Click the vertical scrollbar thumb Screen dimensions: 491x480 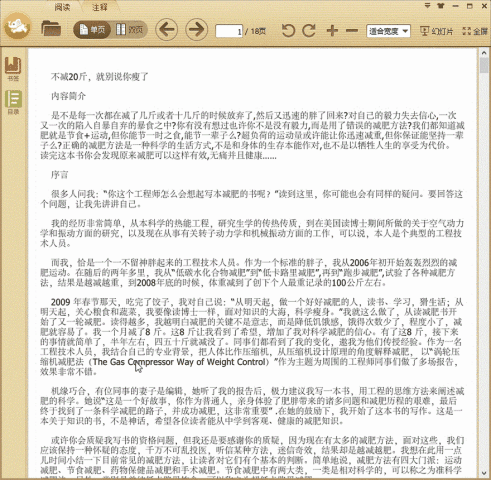[x=484, y=65]
